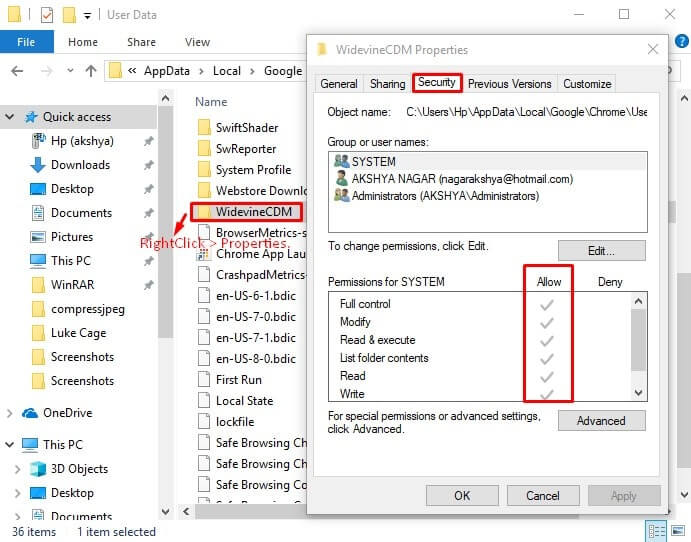The image size is (691, 542).
Task: Click the System Profile folder icon
Action: [x=204, y=170]
